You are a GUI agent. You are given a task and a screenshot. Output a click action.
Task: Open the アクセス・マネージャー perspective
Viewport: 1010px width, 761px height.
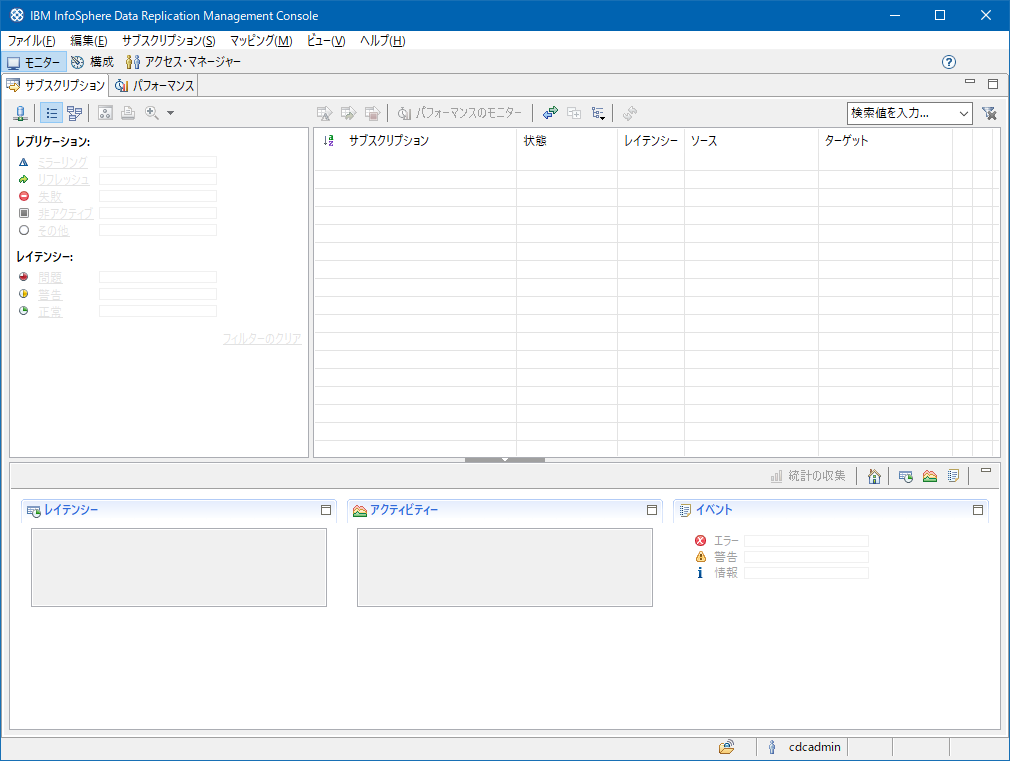[x=183, y=63]
